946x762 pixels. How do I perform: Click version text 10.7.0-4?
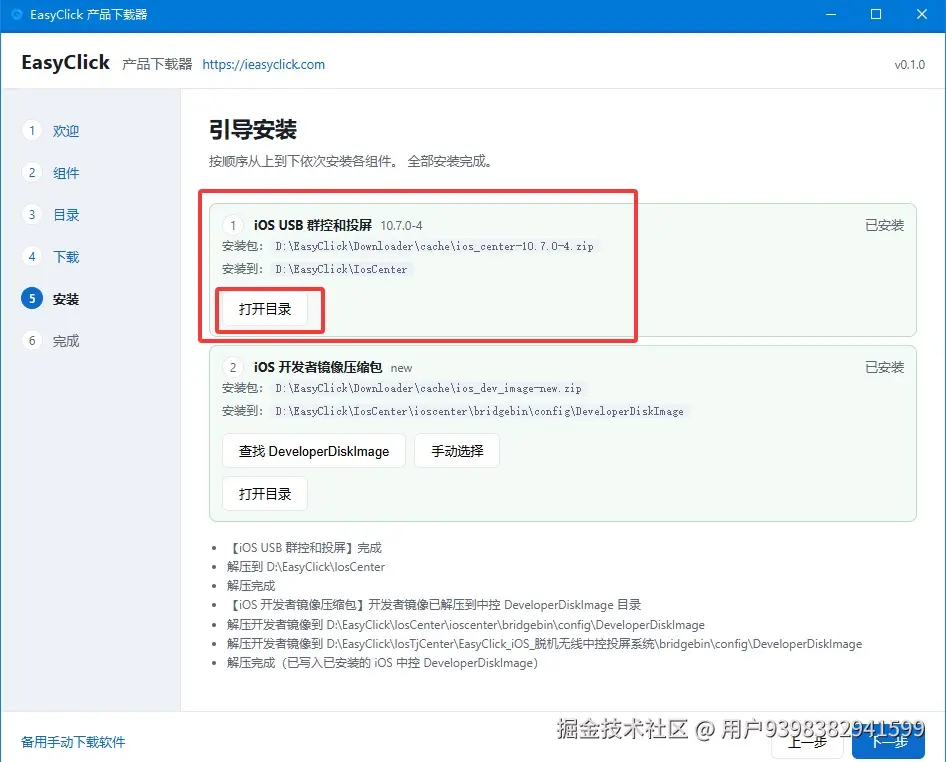click(x=401, y=226)
